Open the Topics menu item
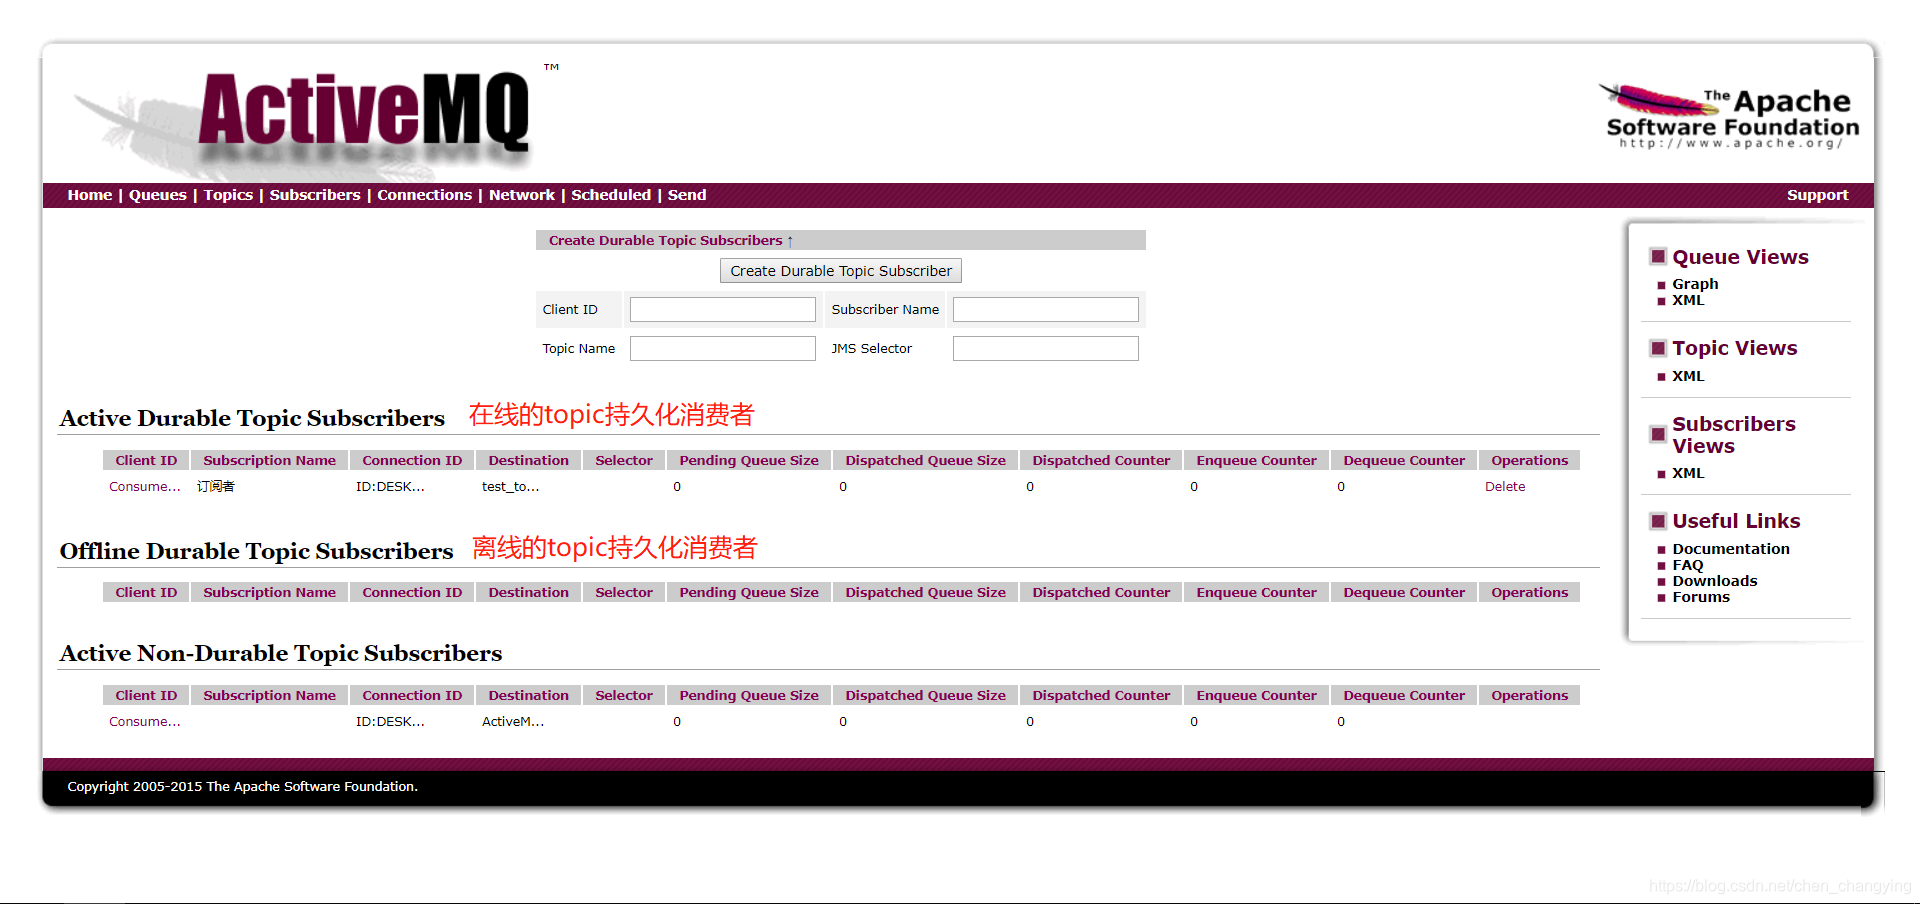This screenshot has height=904, width=1920. (228, 195)
